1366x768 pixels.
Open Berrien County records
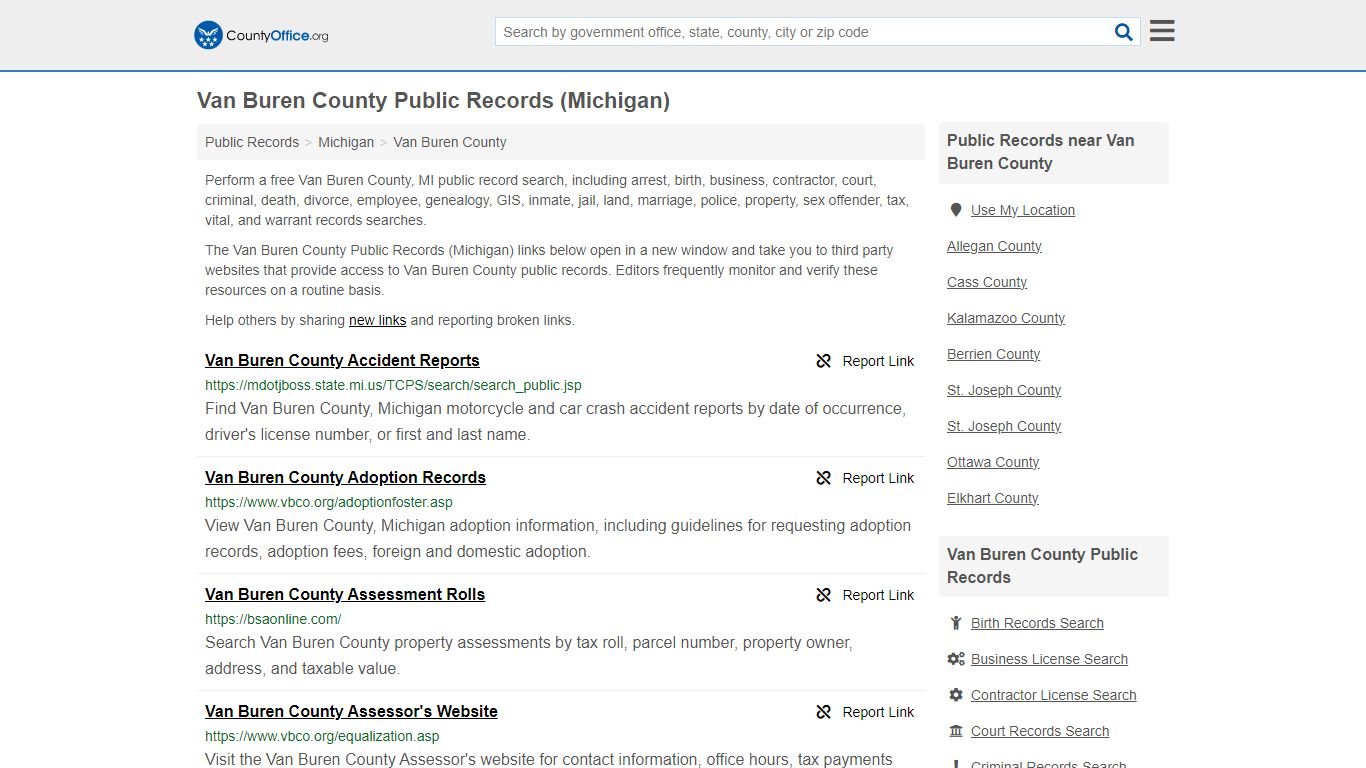pyautogui.click(x=993, y=354)
